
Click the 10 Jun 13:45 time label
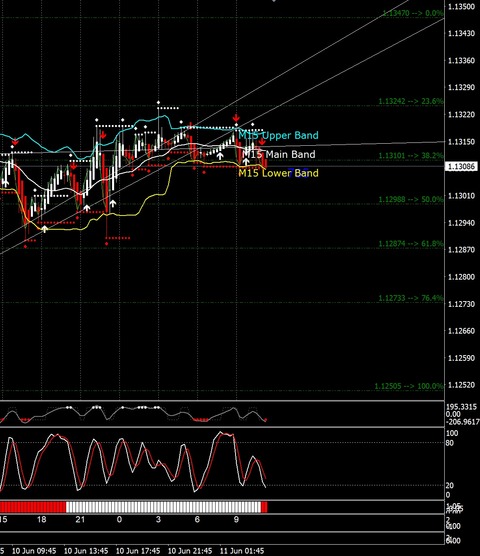click(x=86, y=551)
